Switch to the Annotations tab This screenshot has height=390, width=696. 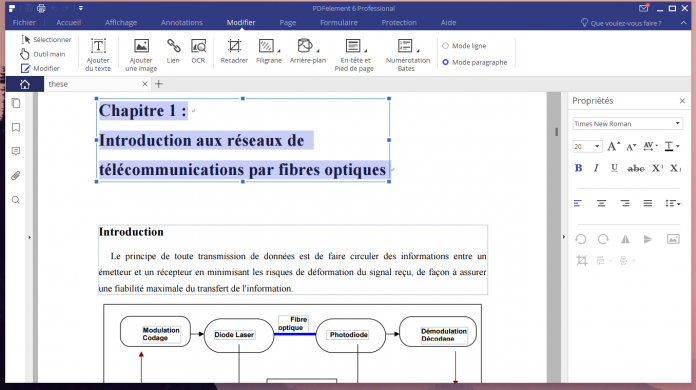click(x=182, y=23)
